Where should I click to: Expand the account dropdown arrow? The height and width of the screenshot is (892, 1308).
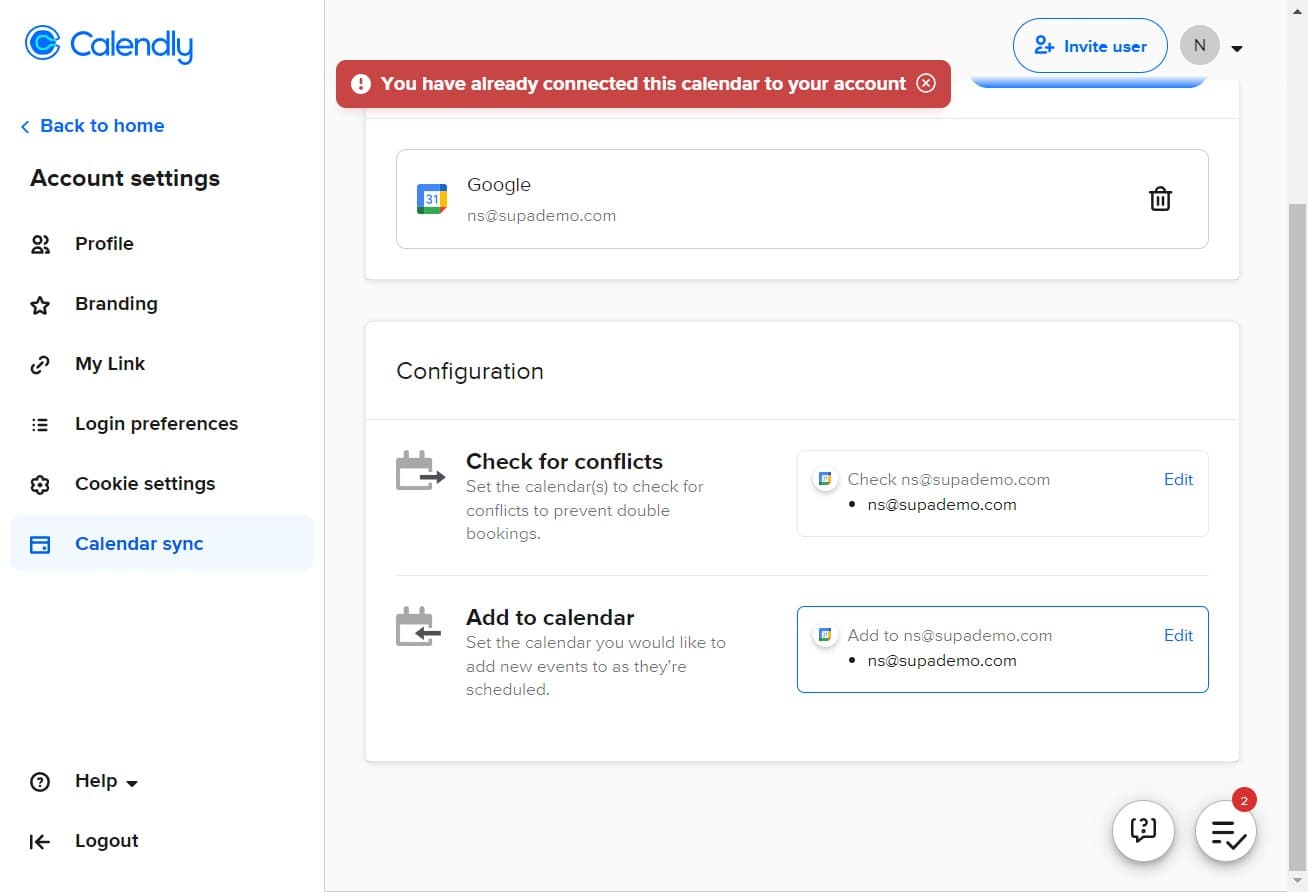tap(1237, 48)
